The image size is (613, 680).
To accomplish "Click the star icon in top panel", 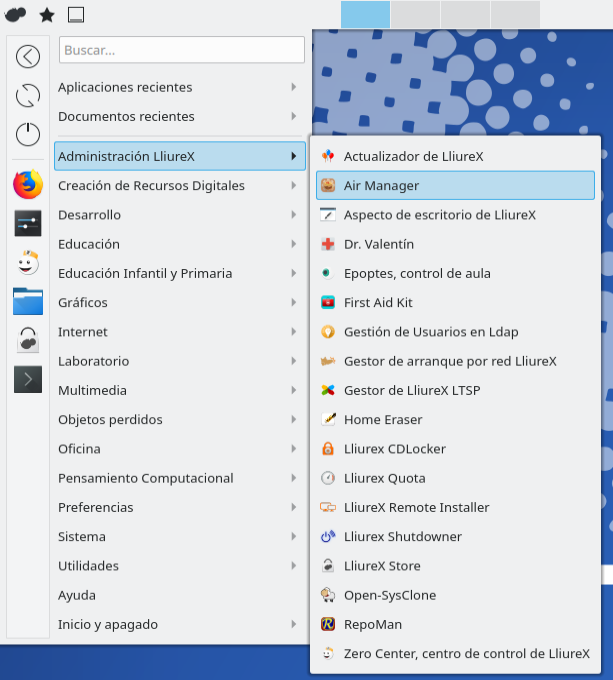I will tap(47, 15).
